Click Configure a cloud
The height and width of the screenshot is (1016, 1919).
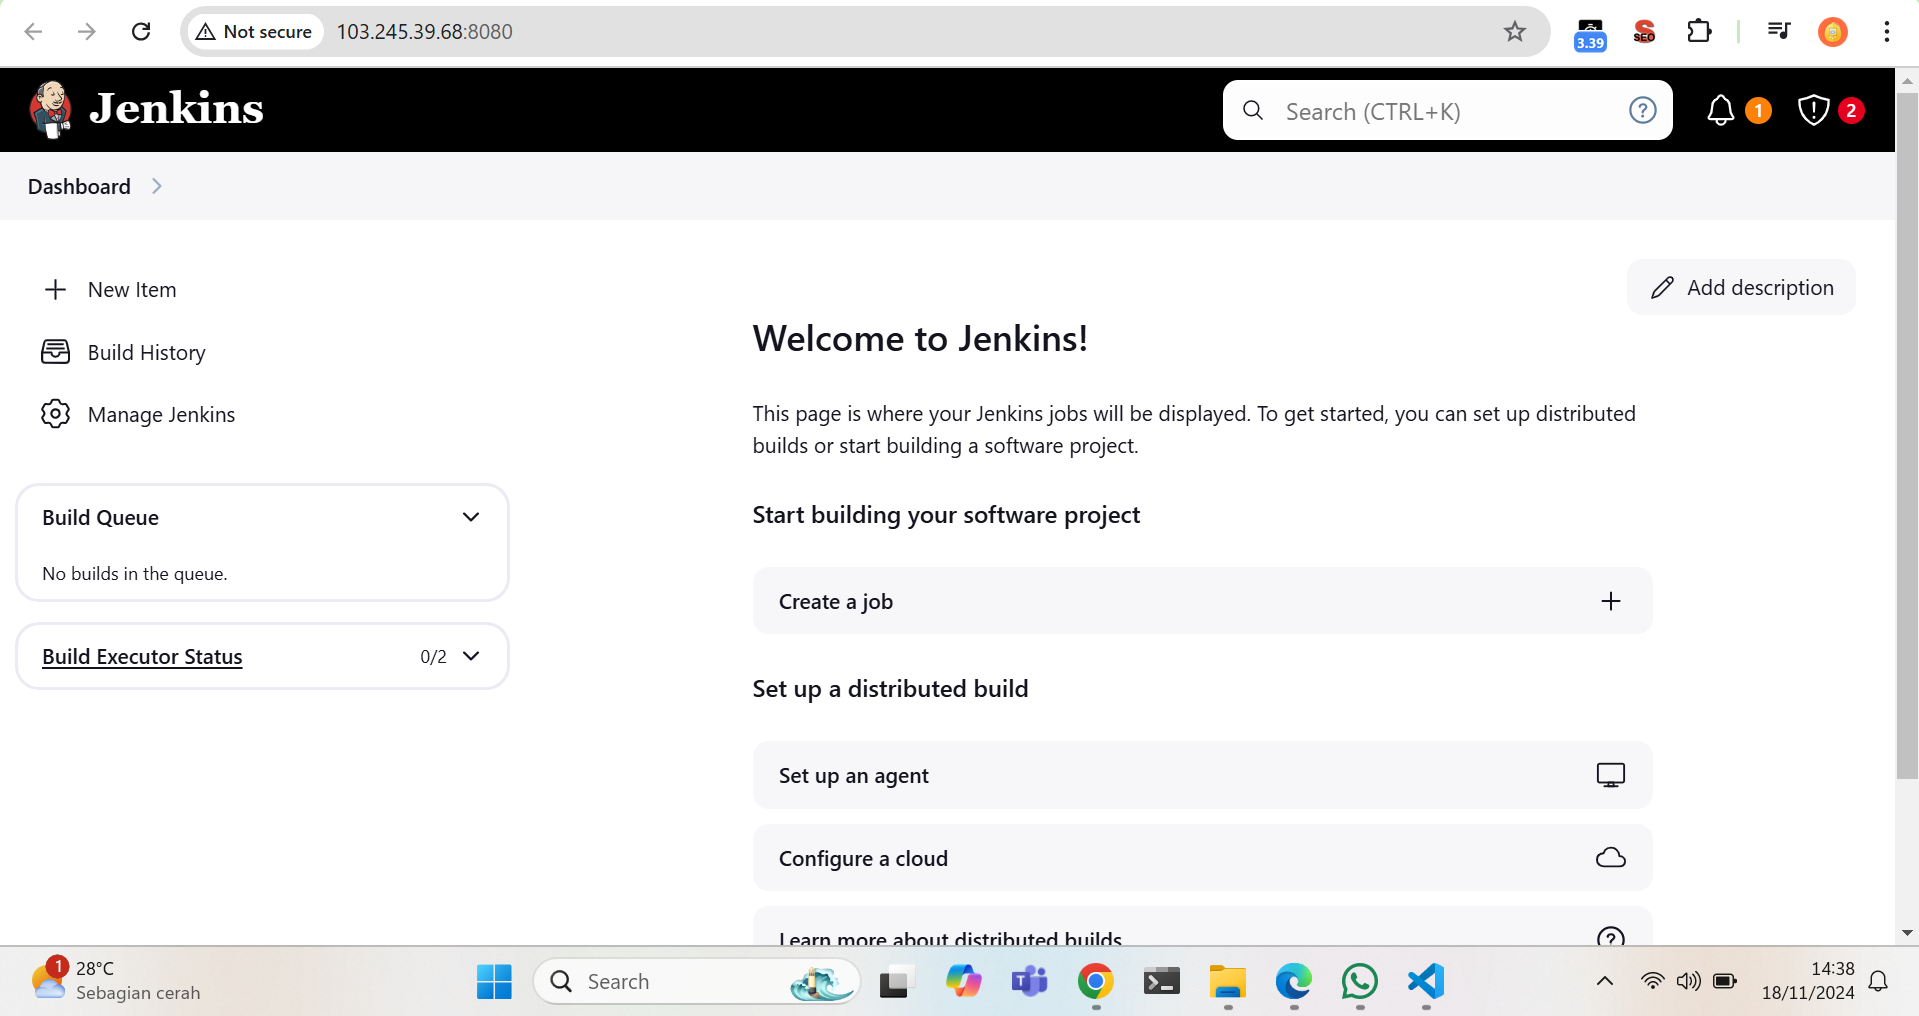[x=1202, y=858]
